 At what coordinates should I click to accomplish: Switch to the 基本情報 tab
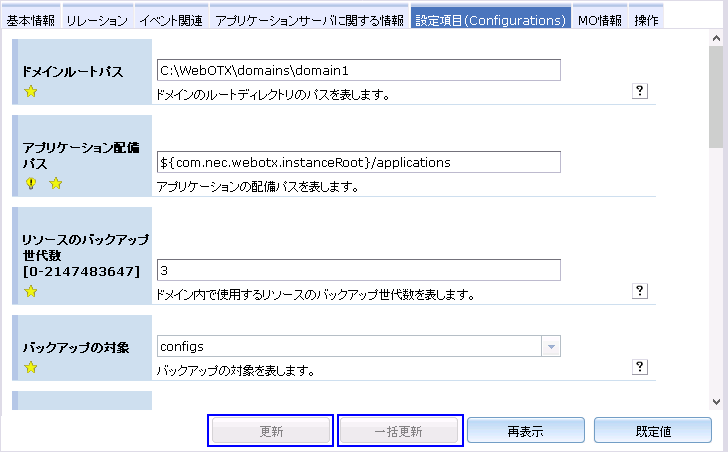tap(31, 20)
